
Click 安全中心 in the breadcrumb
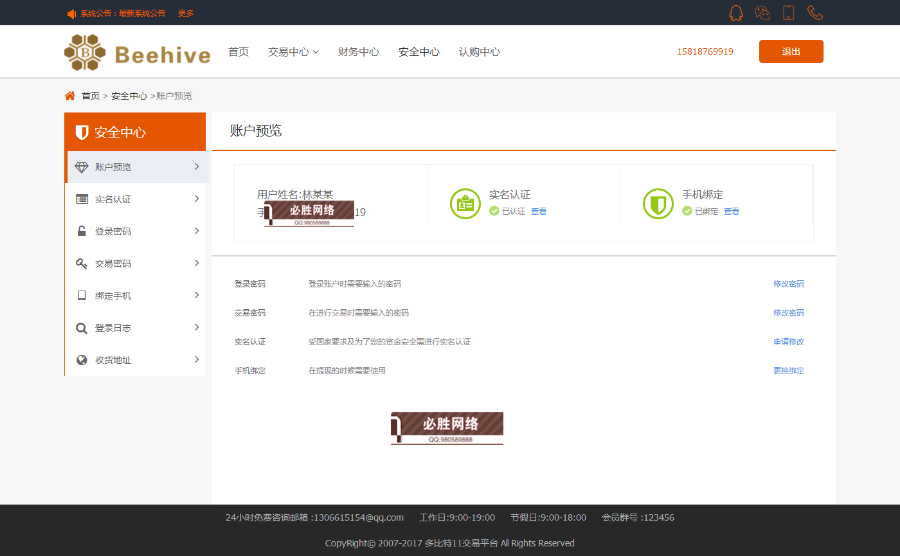129,96
